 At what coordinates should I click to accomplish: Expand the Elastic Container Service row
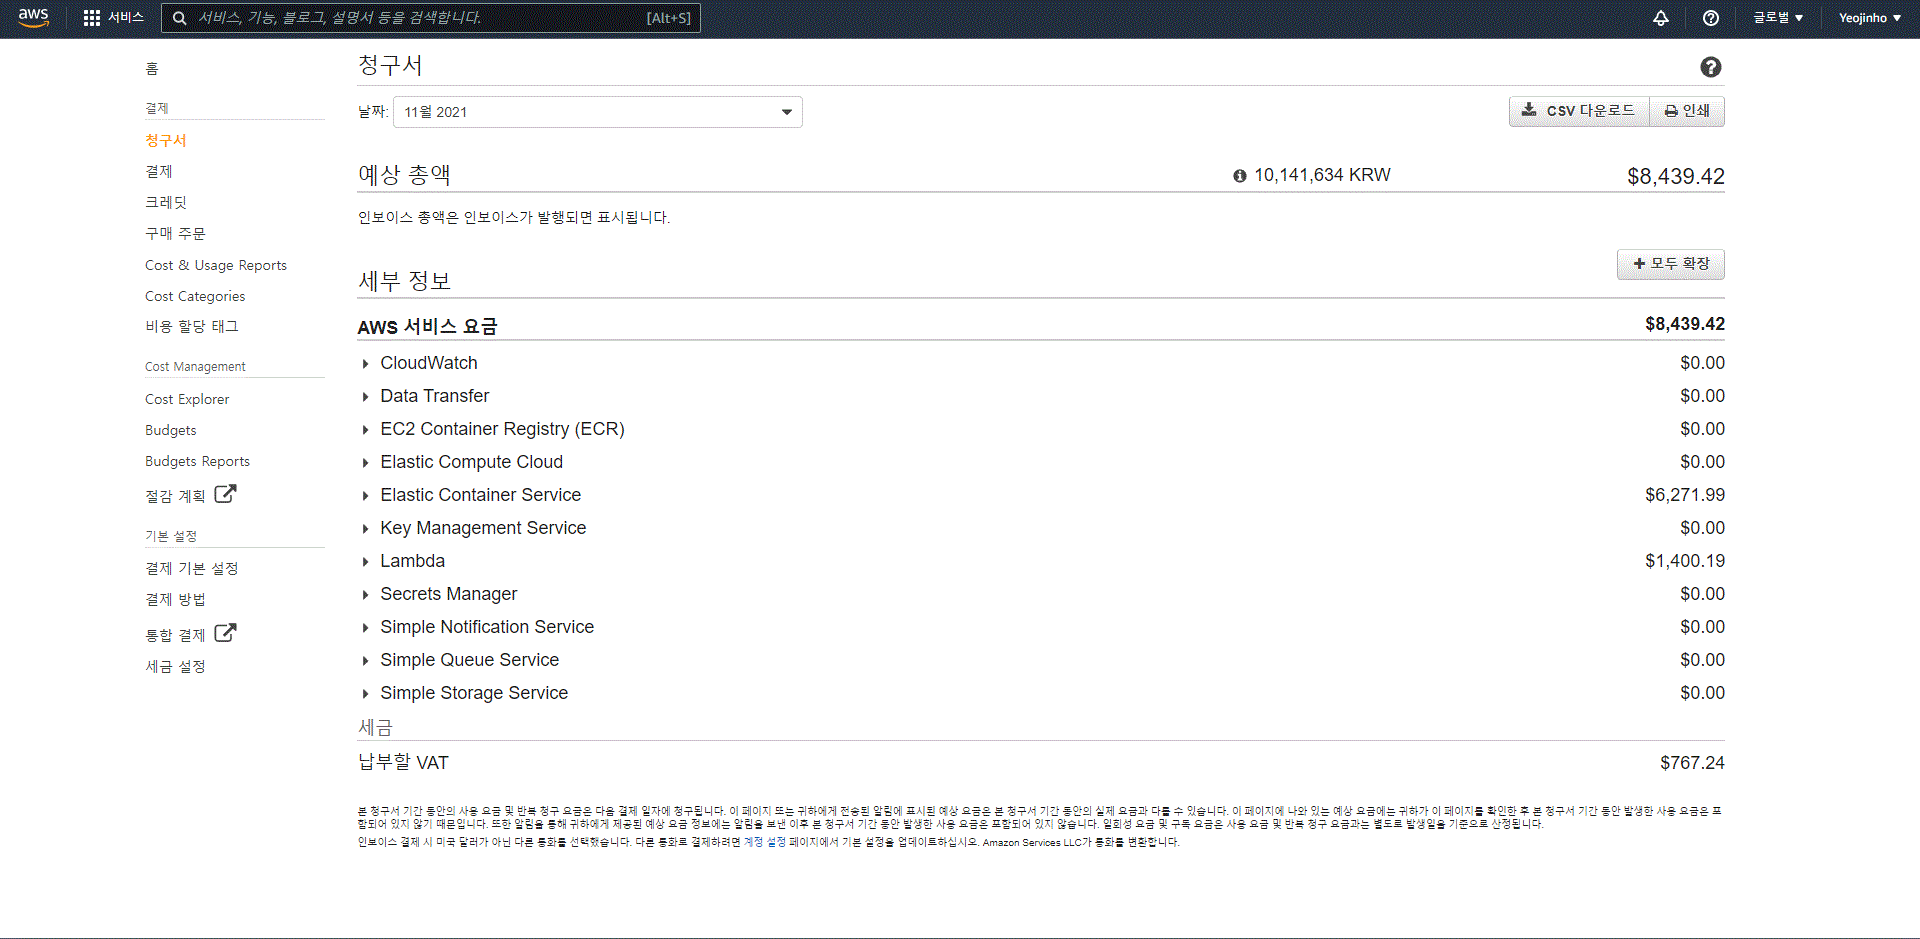pyautogui.click(x=365, y=496)
